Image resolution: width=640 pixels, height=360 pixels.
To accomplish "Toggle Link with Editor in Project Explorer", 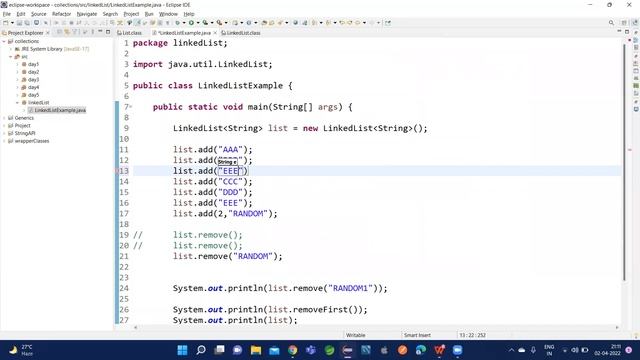I will (67, 32).
